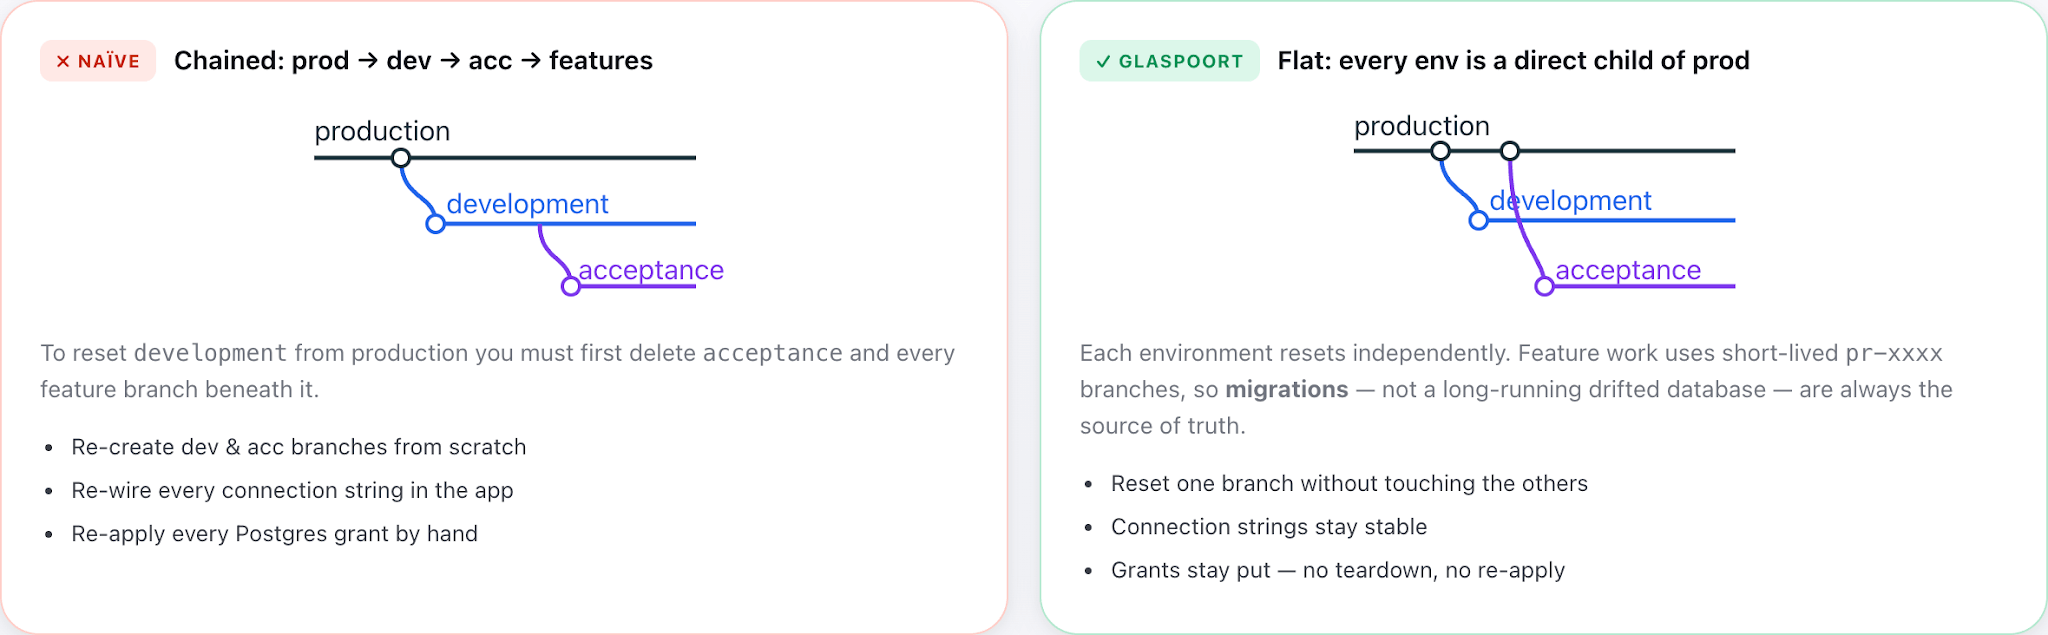The width and height of the screenshot is (2048, 635).
Task: Click "Grants stay put" bullet item
Action: click(1338, 570)
